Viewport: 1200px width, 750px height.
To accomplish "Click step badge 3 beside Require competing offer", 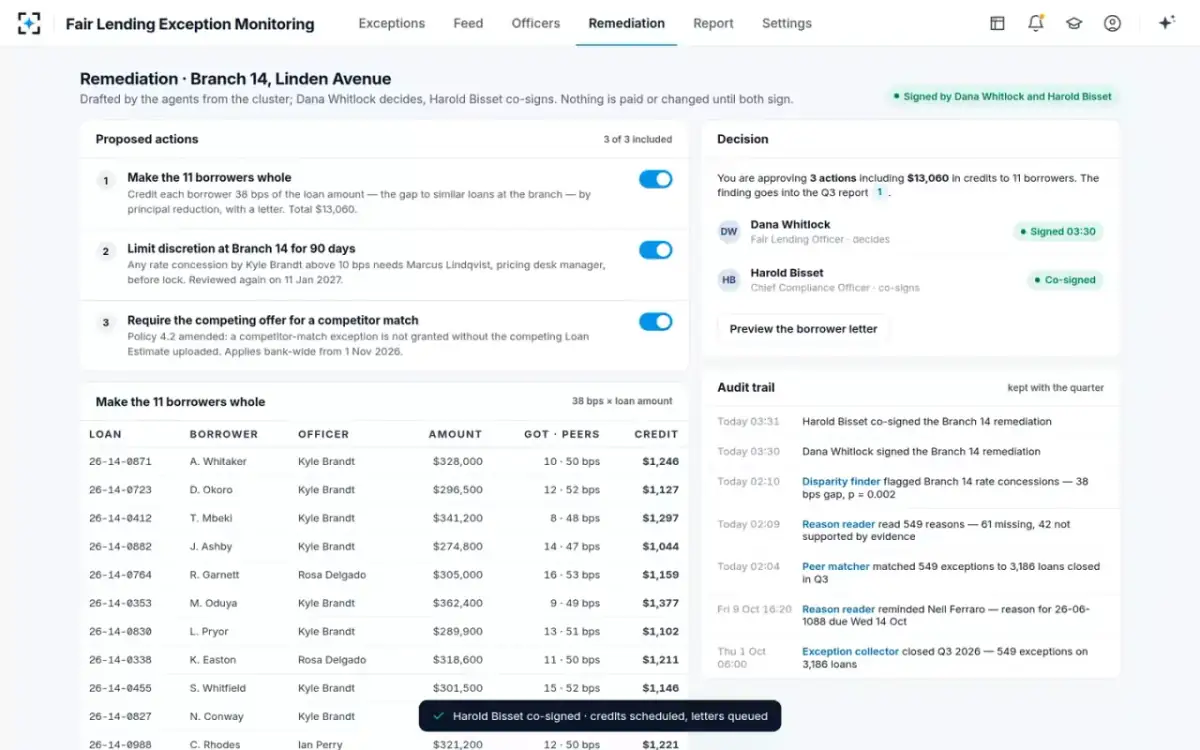I will 106,323.
